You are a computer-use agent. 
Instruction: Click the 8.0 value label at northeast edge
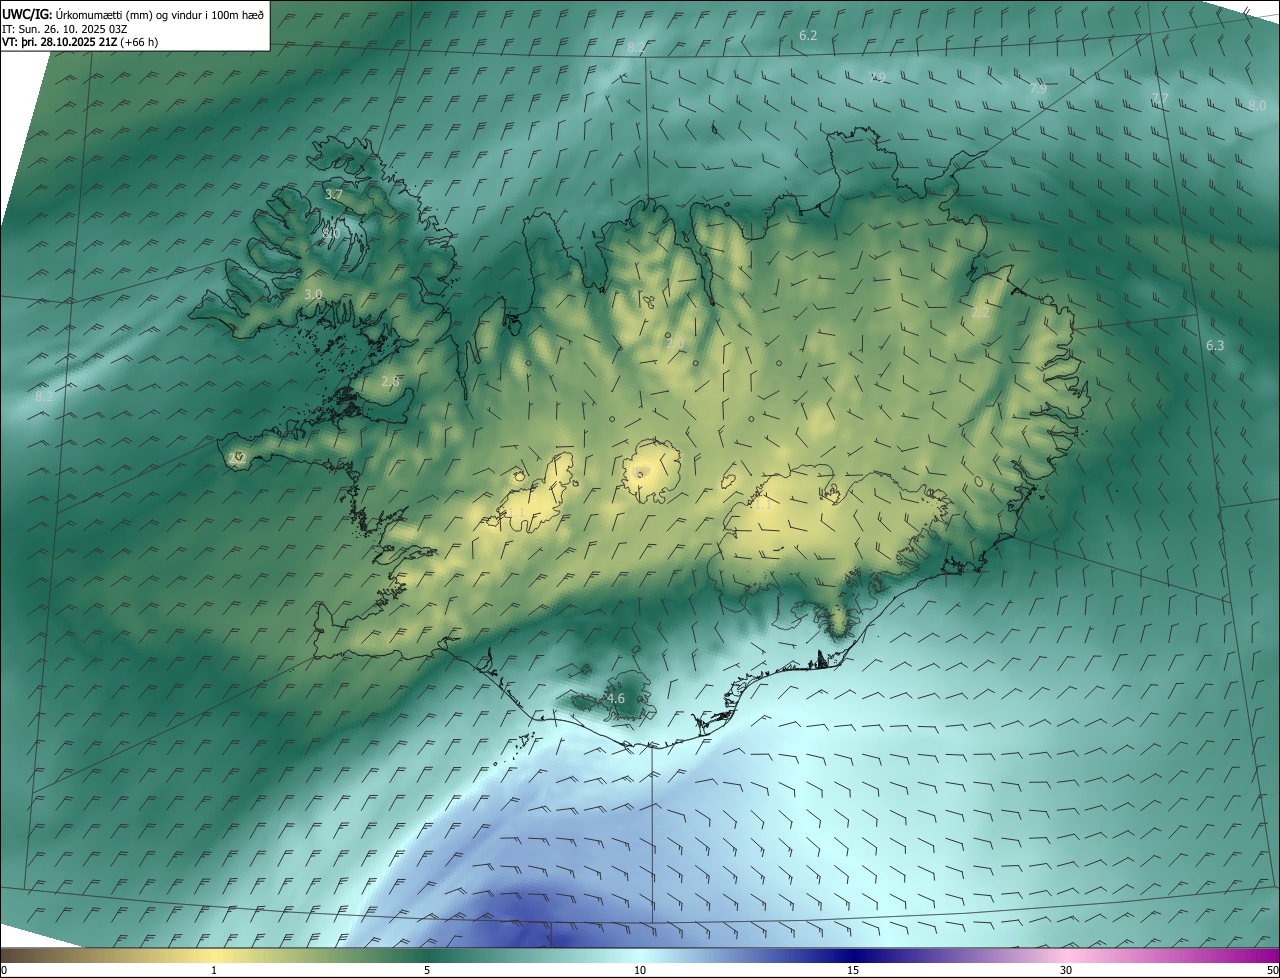pyautogui.click(x=1257, y=105)
